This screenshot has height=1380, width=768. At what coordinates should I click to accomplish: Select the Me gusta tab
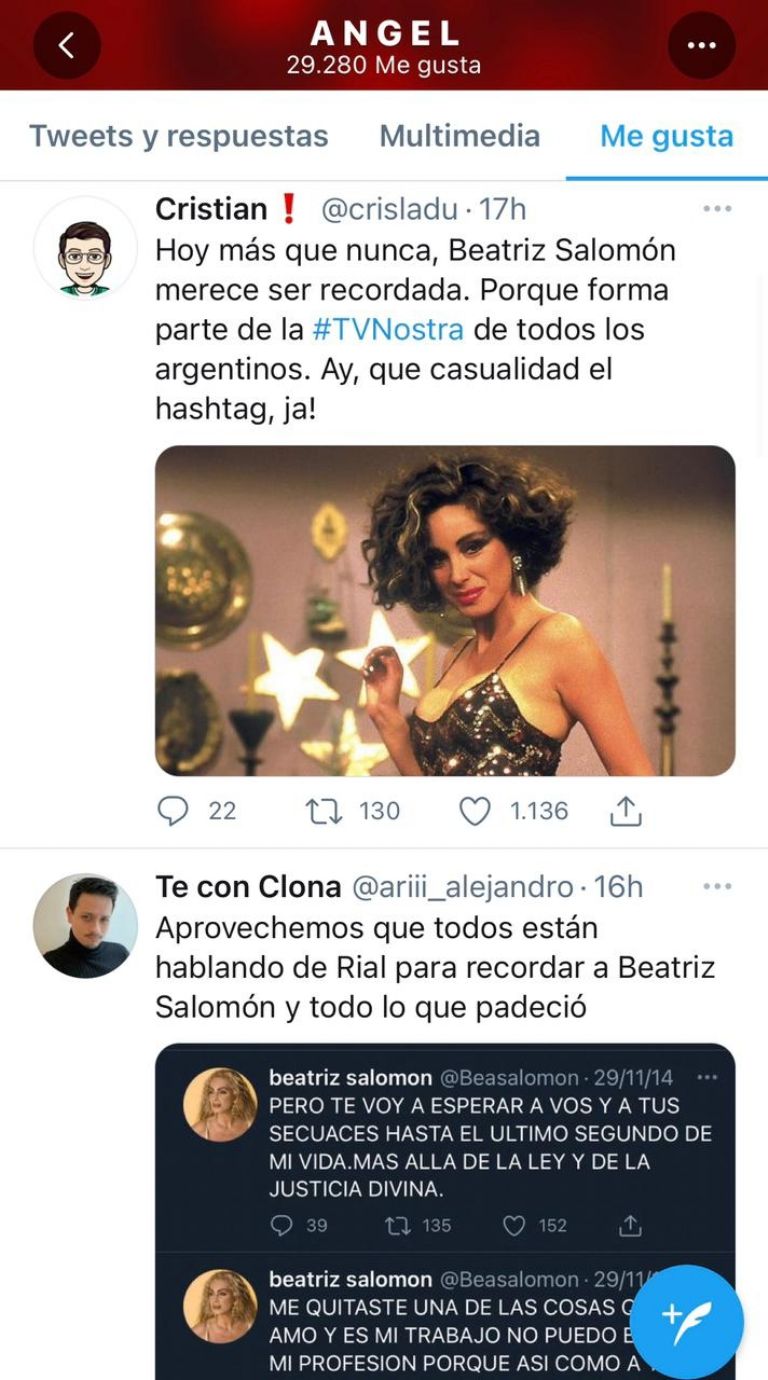pos(667,136)
